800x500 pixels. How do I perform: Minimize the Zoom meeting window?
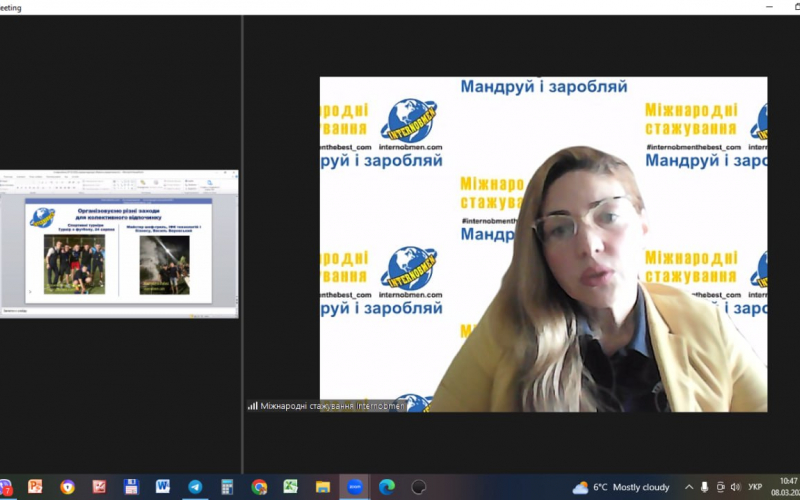point(769,7)
